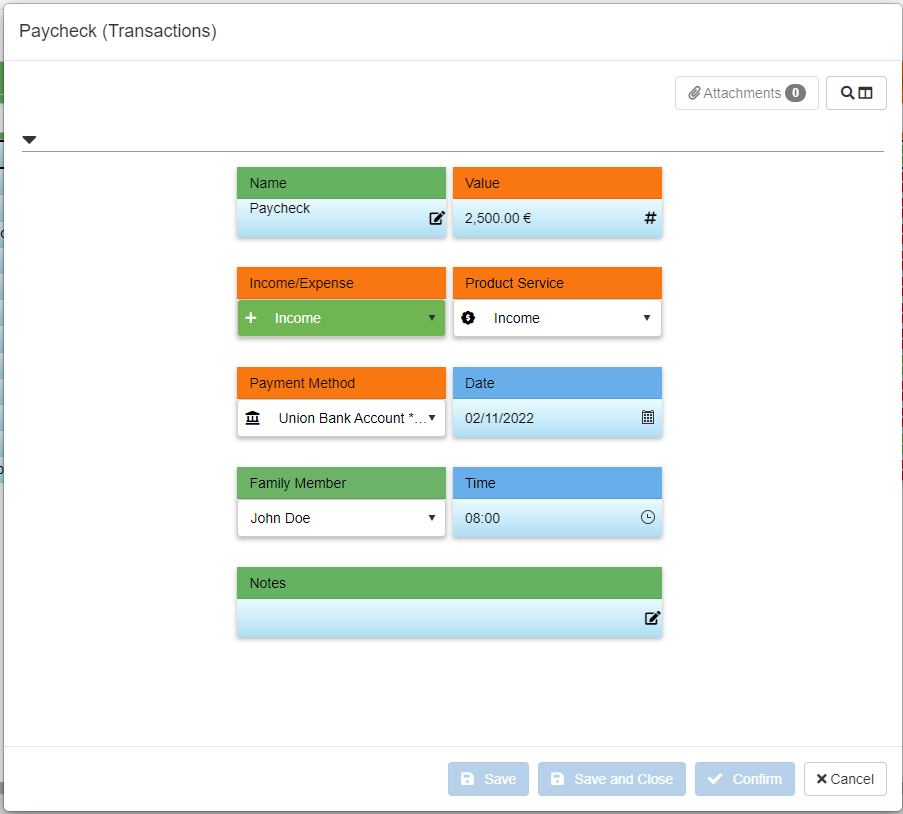Expand the Product Service dropdown
Viewport: 903px width, 814px height.
click(557, 318)
